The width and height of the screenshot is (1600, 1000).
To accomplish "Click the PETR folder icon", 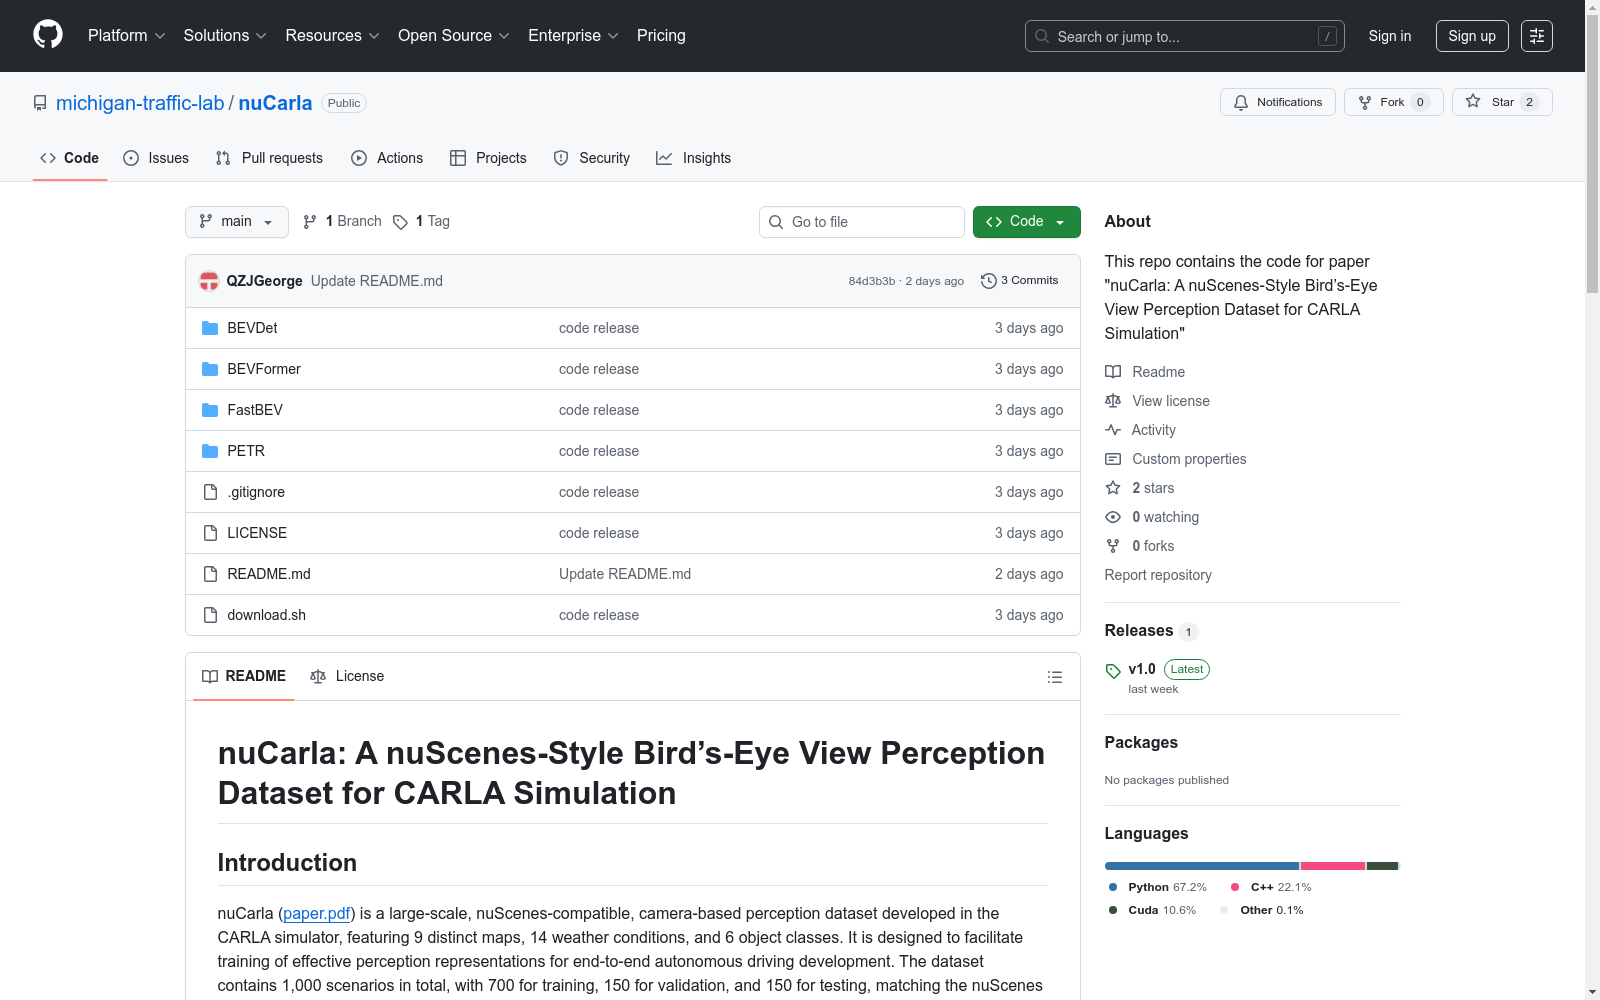I will [210, 451].
